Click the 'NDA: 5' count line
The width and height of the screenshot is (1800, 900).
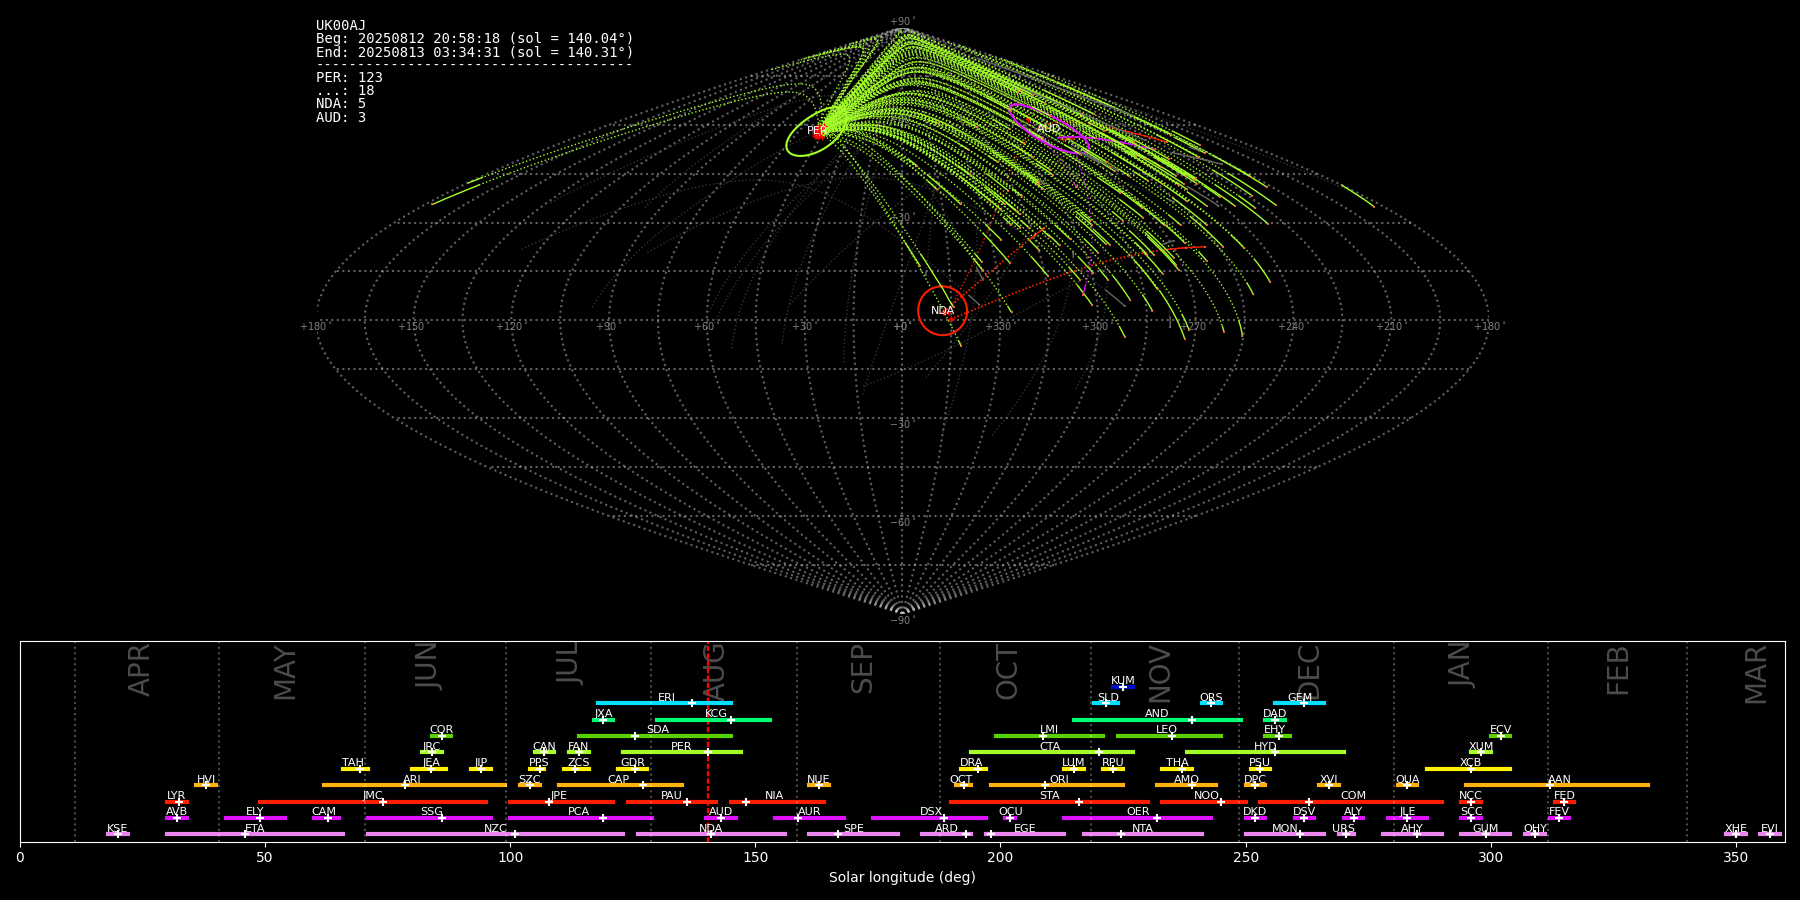point(341,104)
